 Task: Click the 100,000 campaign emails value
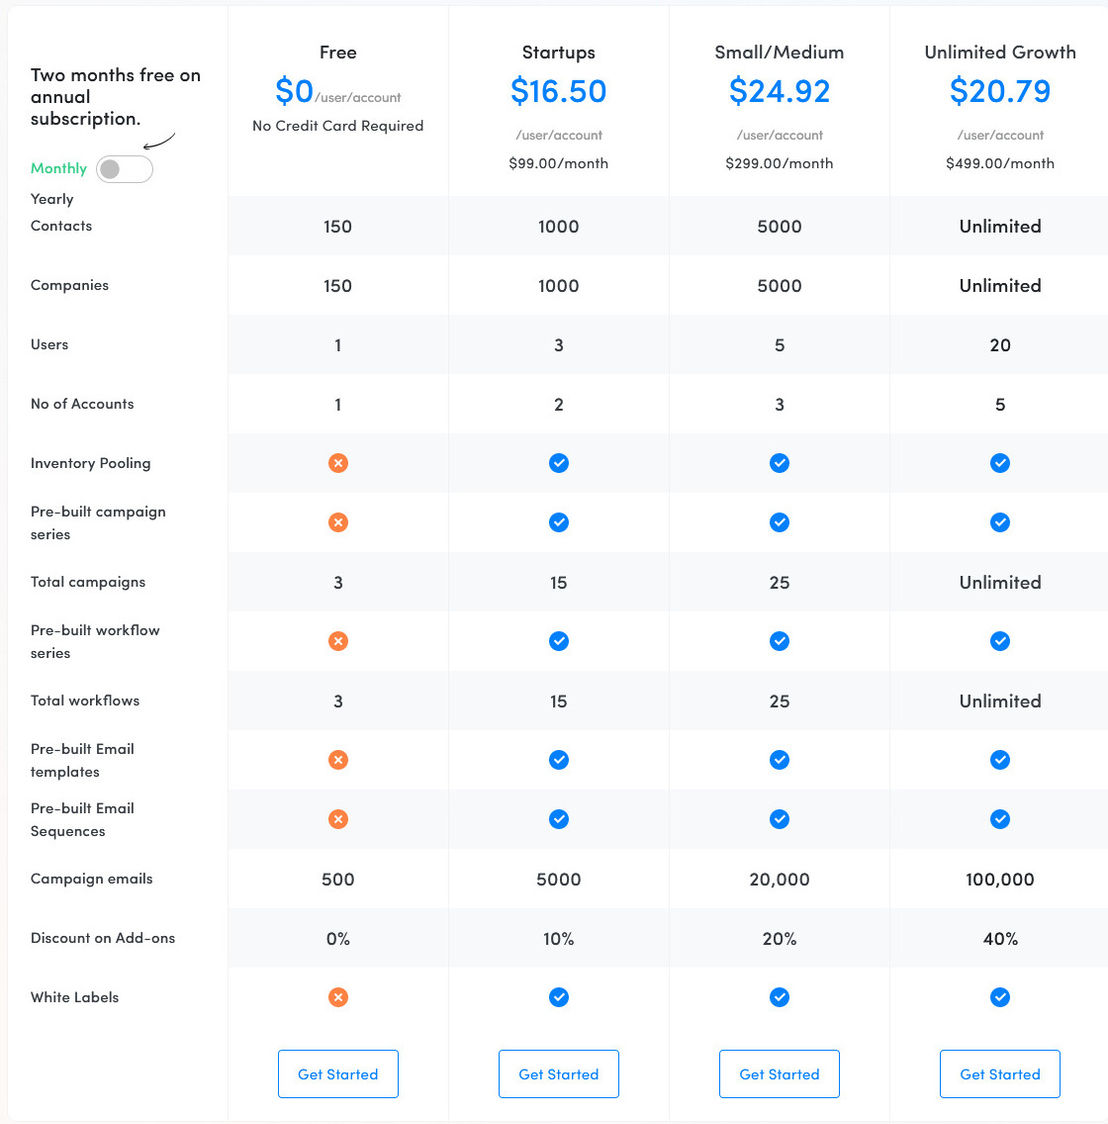(x=1000, y=880)
